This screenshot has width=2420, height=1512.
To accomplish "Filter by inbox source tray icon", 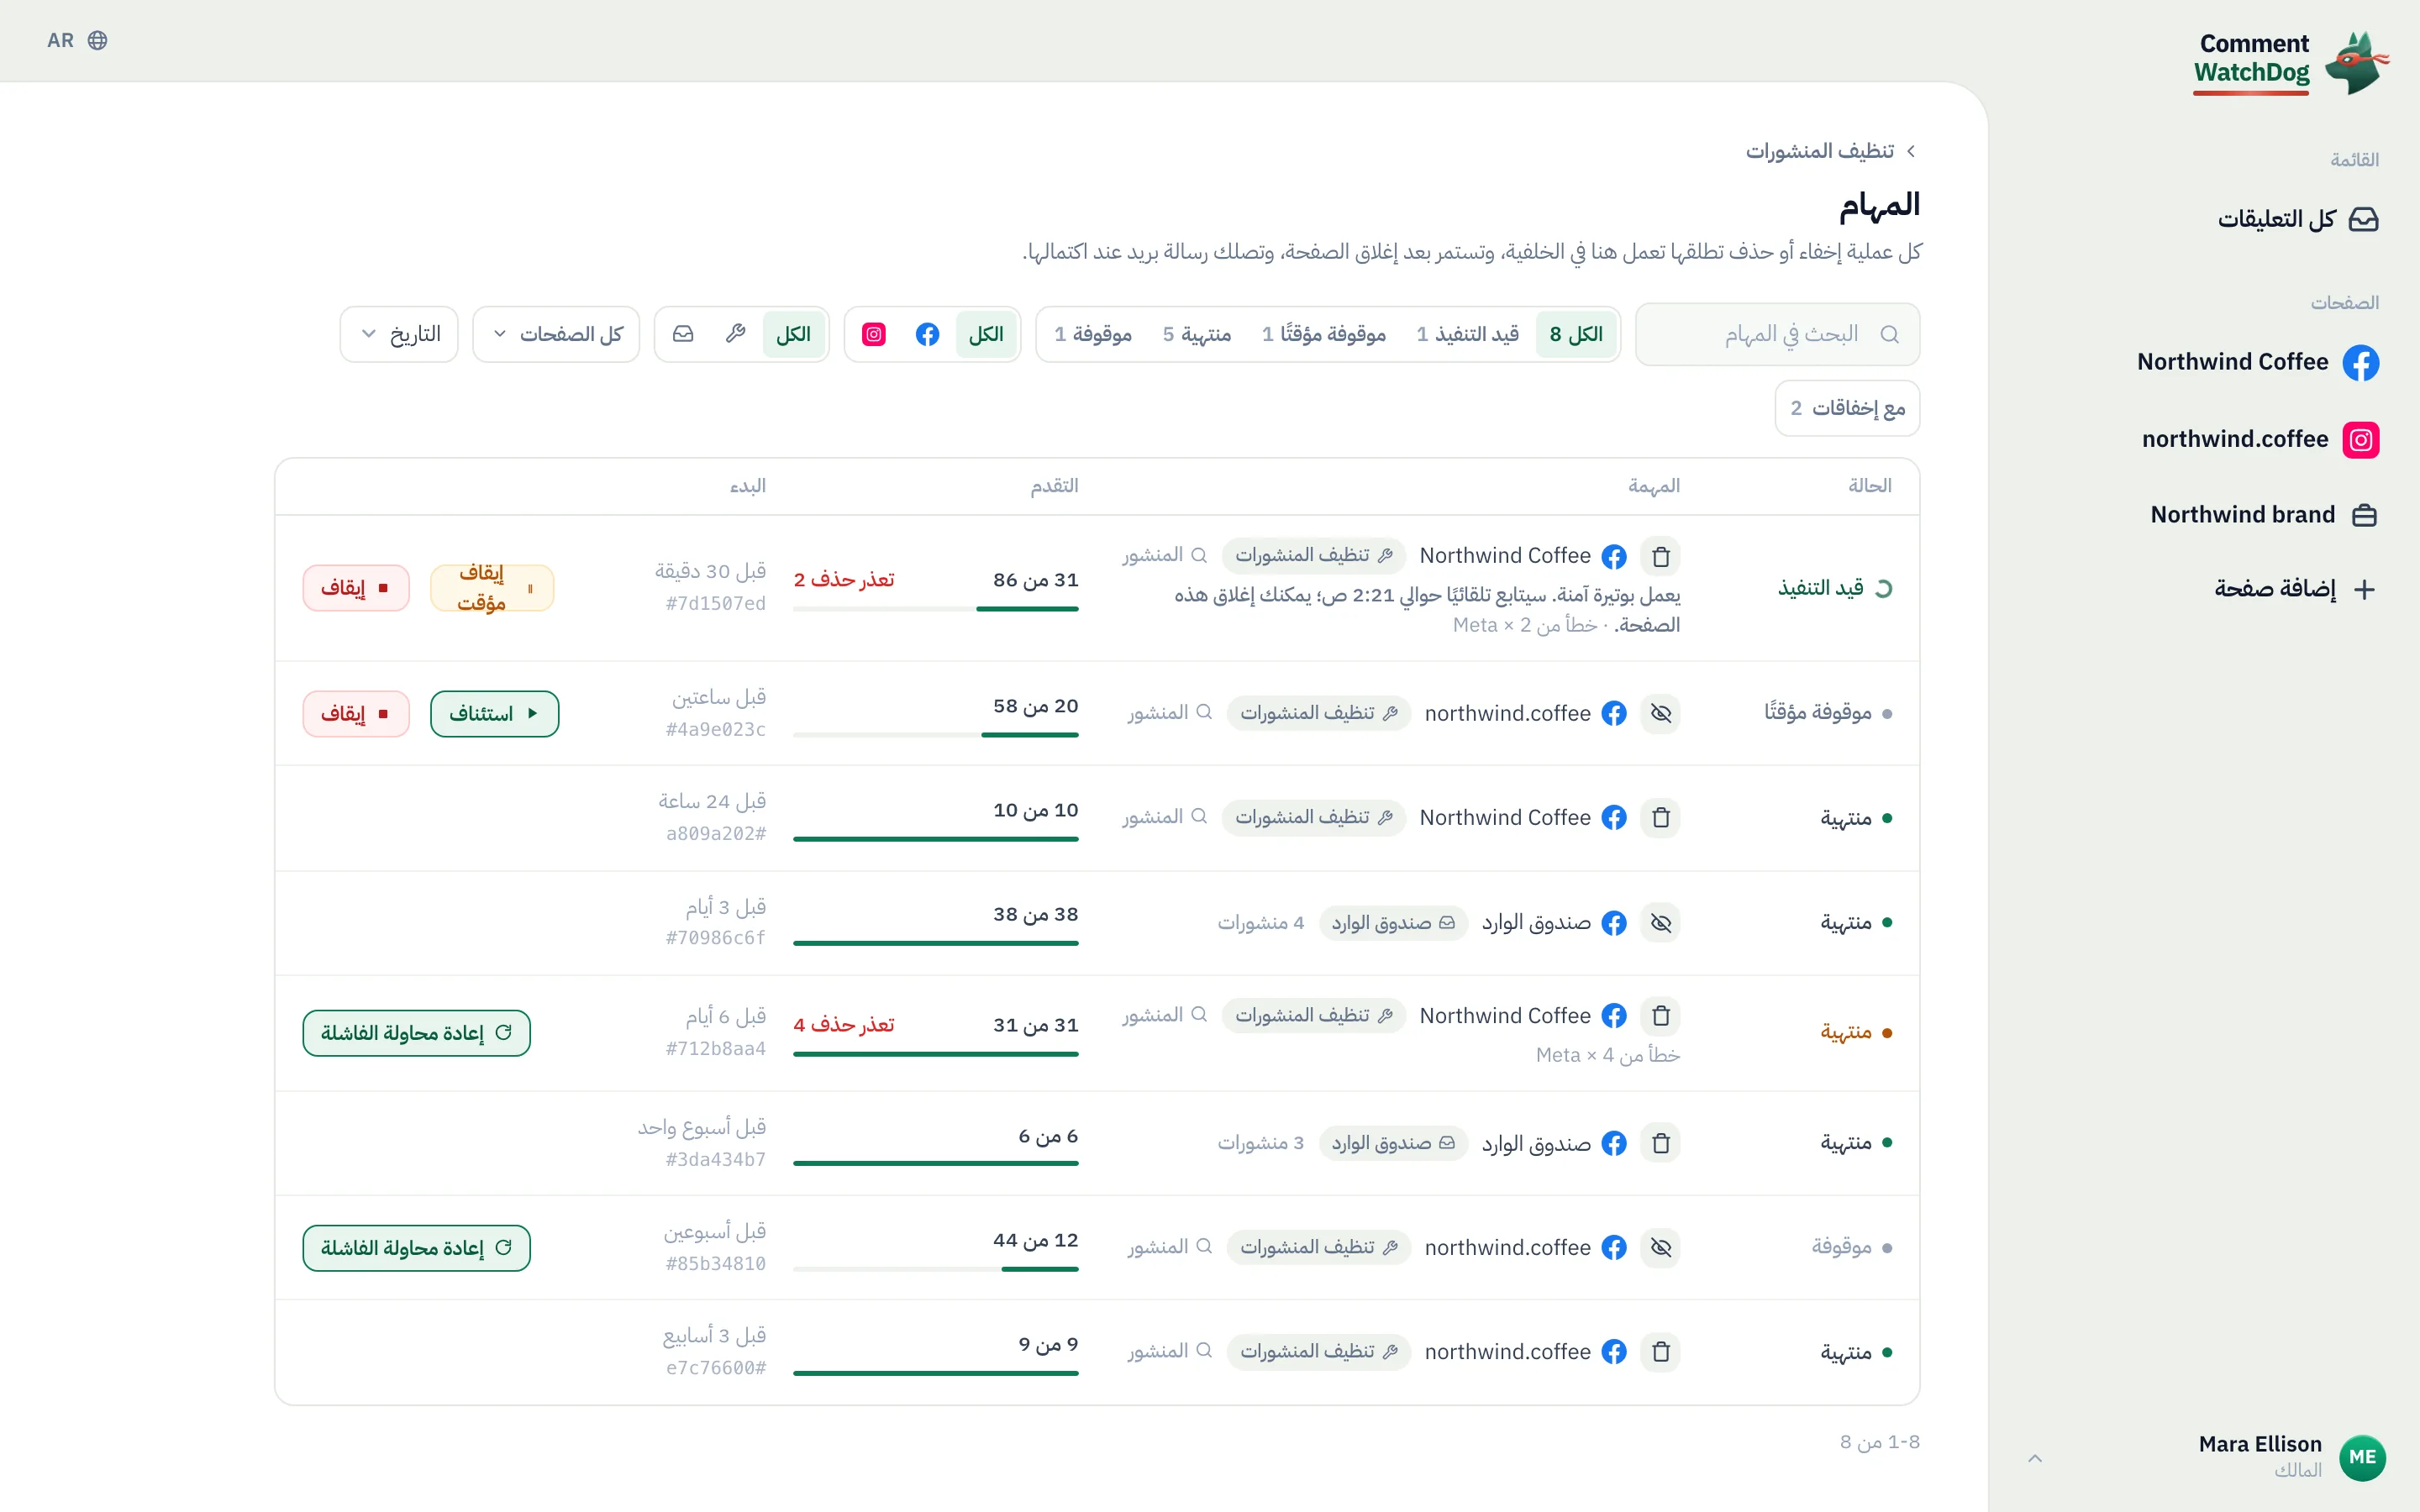I will [683, 334].
